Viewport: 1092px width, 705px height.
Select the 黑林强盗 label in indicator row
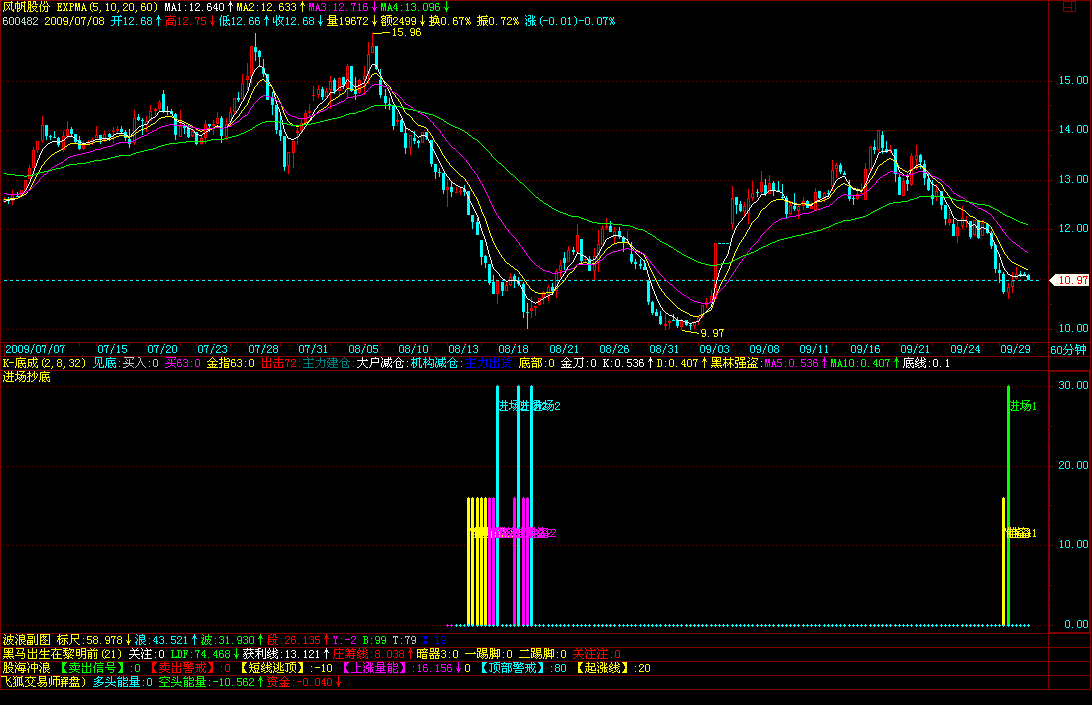[x=734, y=363]
